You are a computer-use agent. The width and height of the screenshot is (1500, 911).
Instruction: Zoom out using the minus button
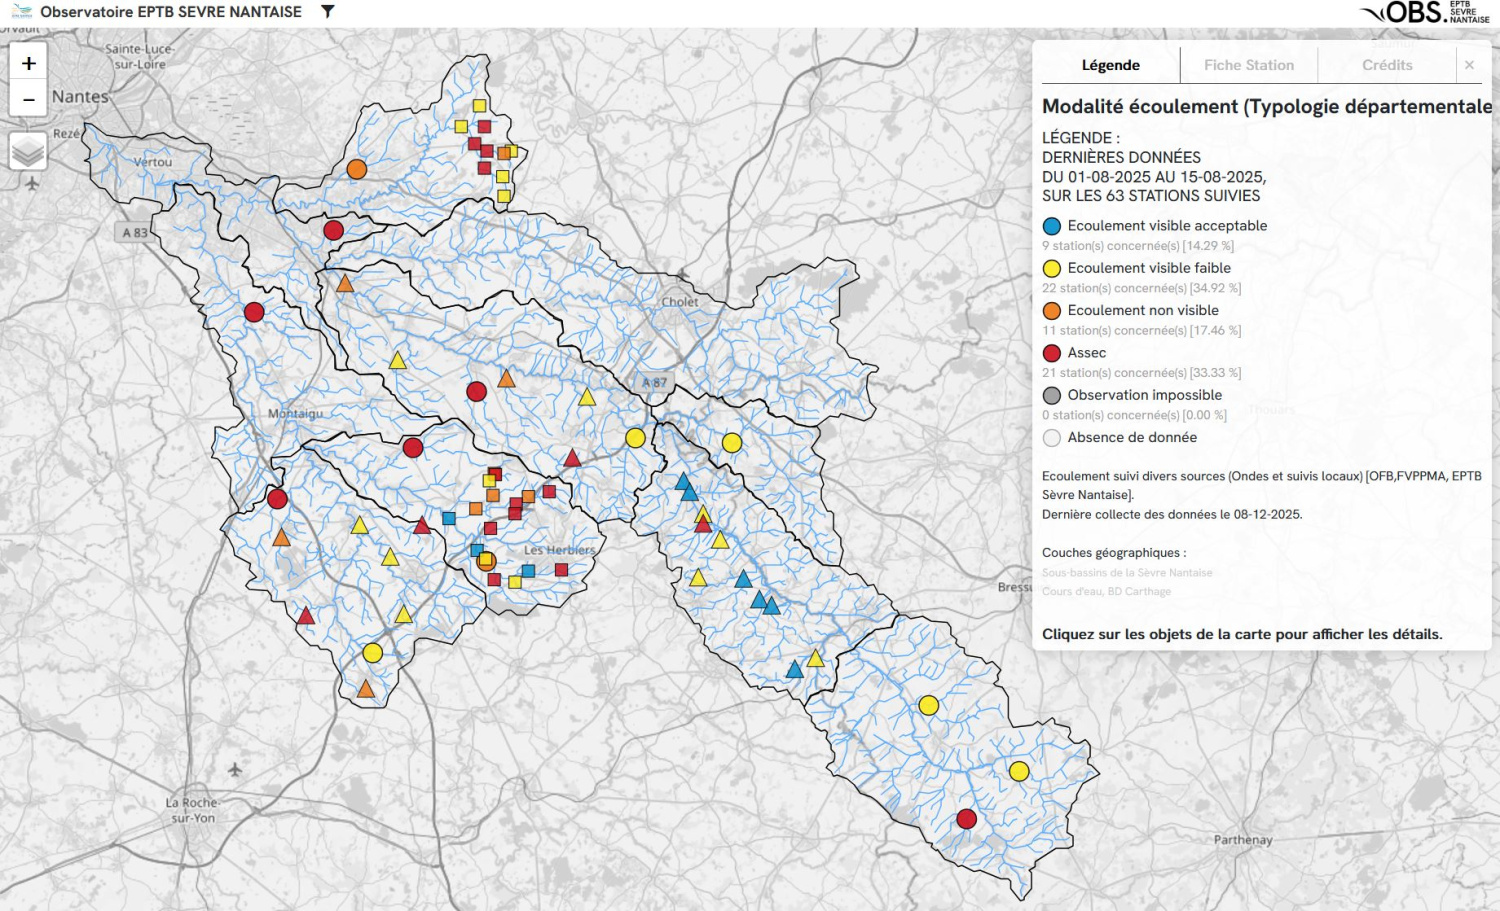click(29, 99)
